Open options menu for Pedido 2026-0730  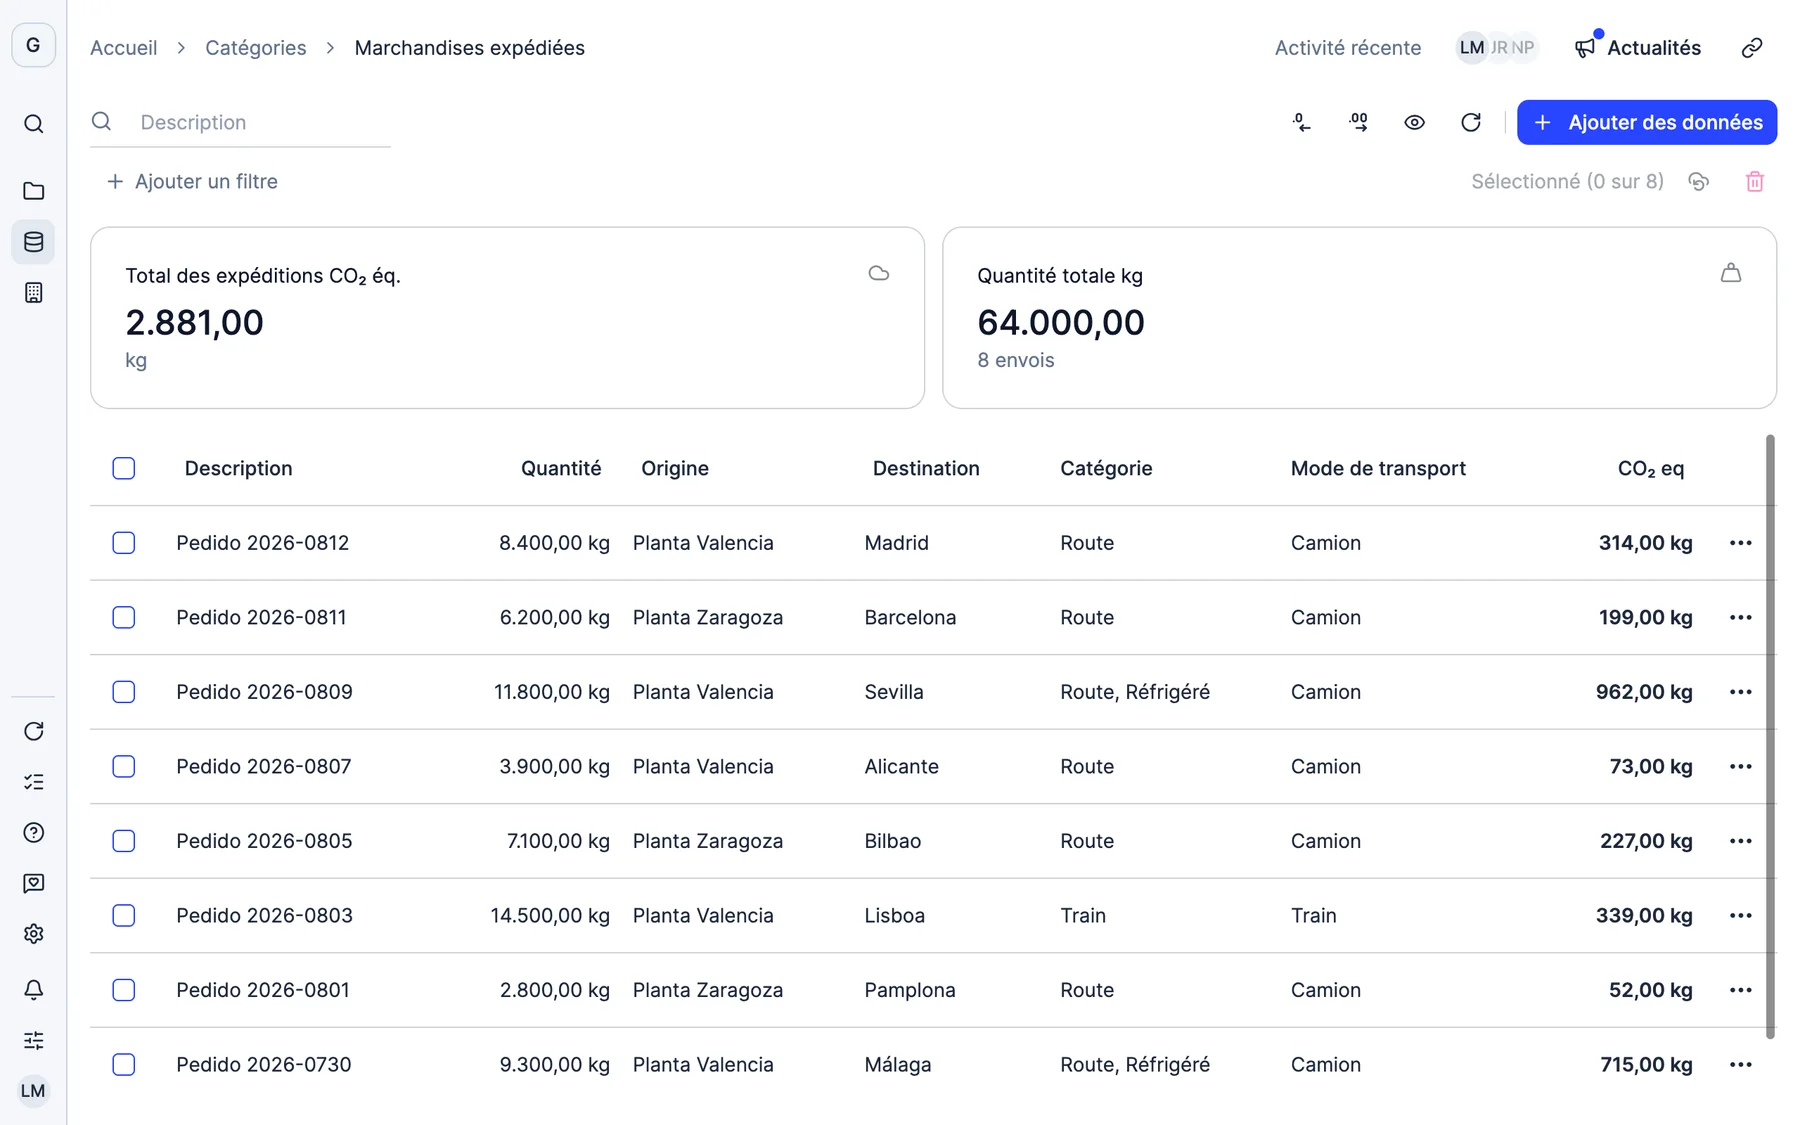coord(1740,1064)
